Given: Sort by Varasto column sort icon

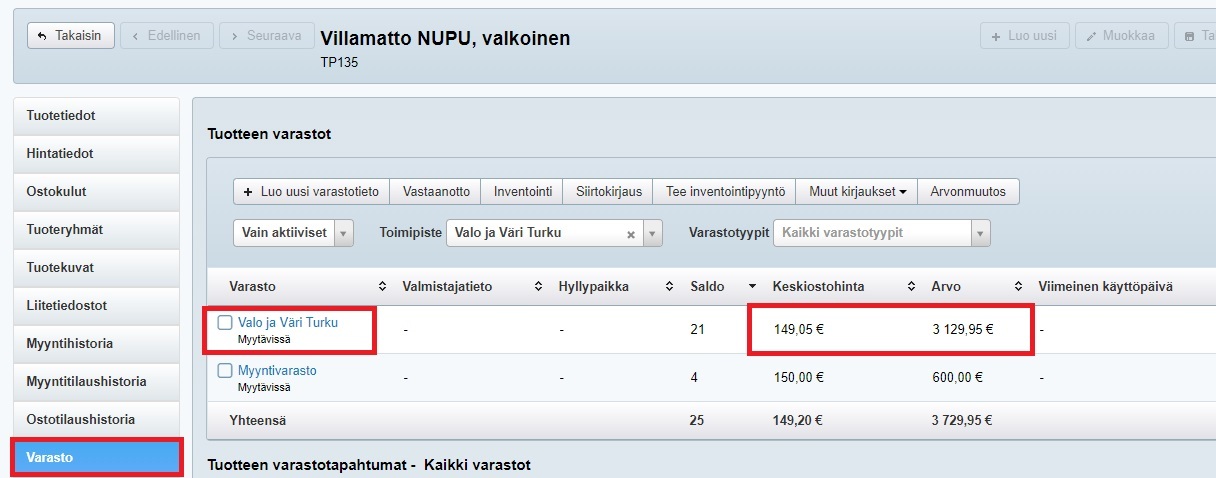Looking at the screenshot, I should 382,287.
